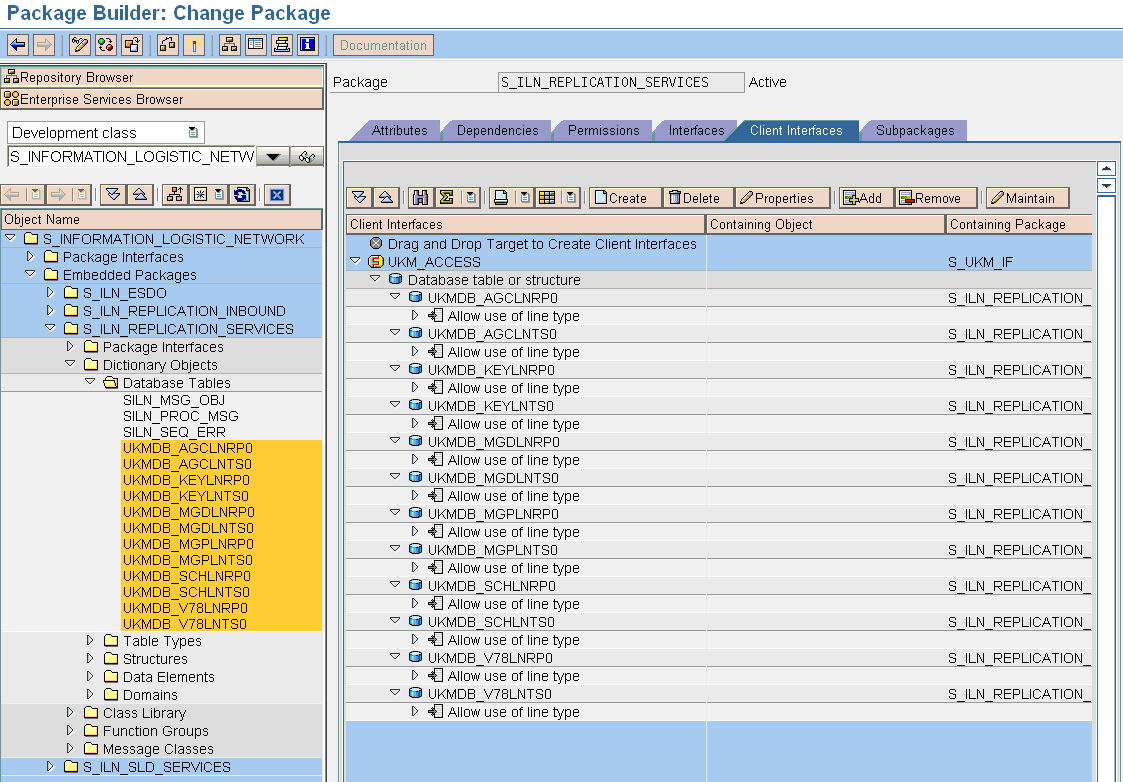
Task: Click the blue information icon in top toolbar
Action: tap(308, 45)
